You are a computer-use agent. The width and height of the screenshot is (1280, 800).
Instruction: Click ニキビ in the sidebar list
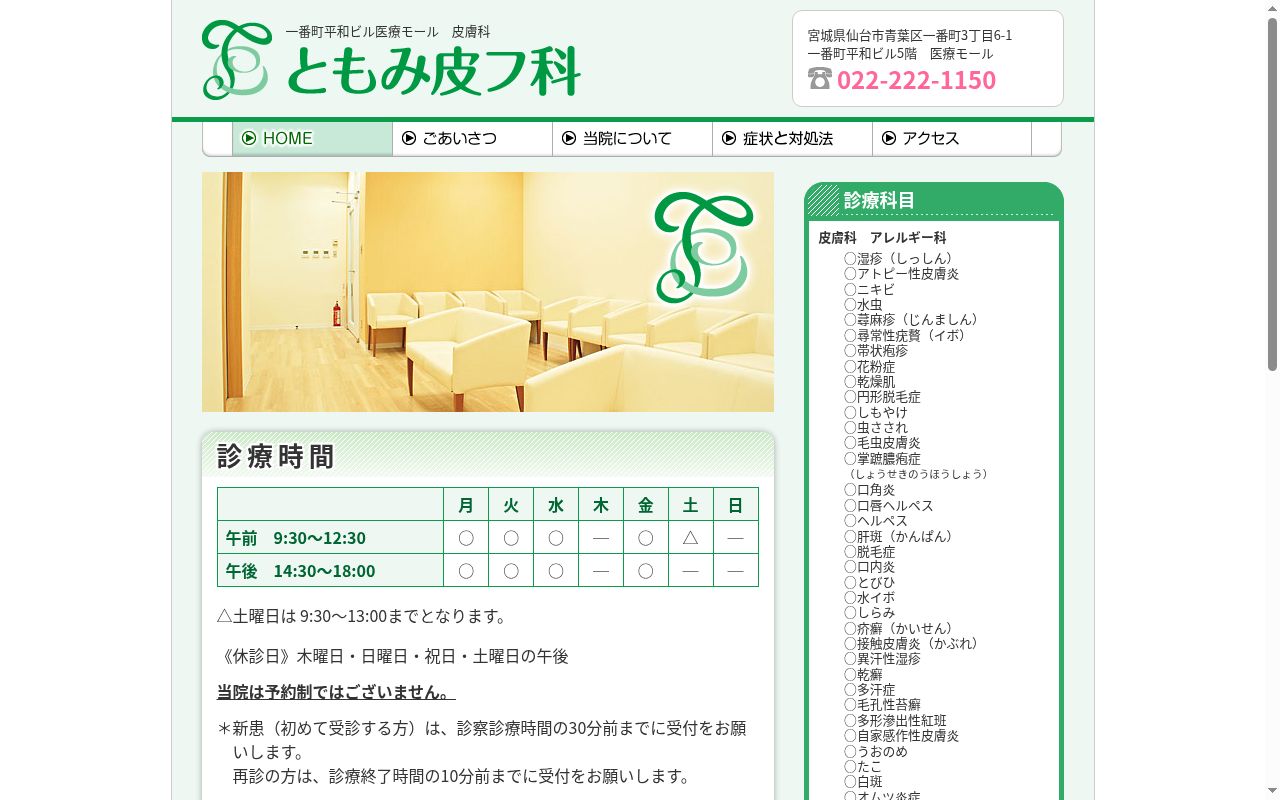[x=869, y=289]
